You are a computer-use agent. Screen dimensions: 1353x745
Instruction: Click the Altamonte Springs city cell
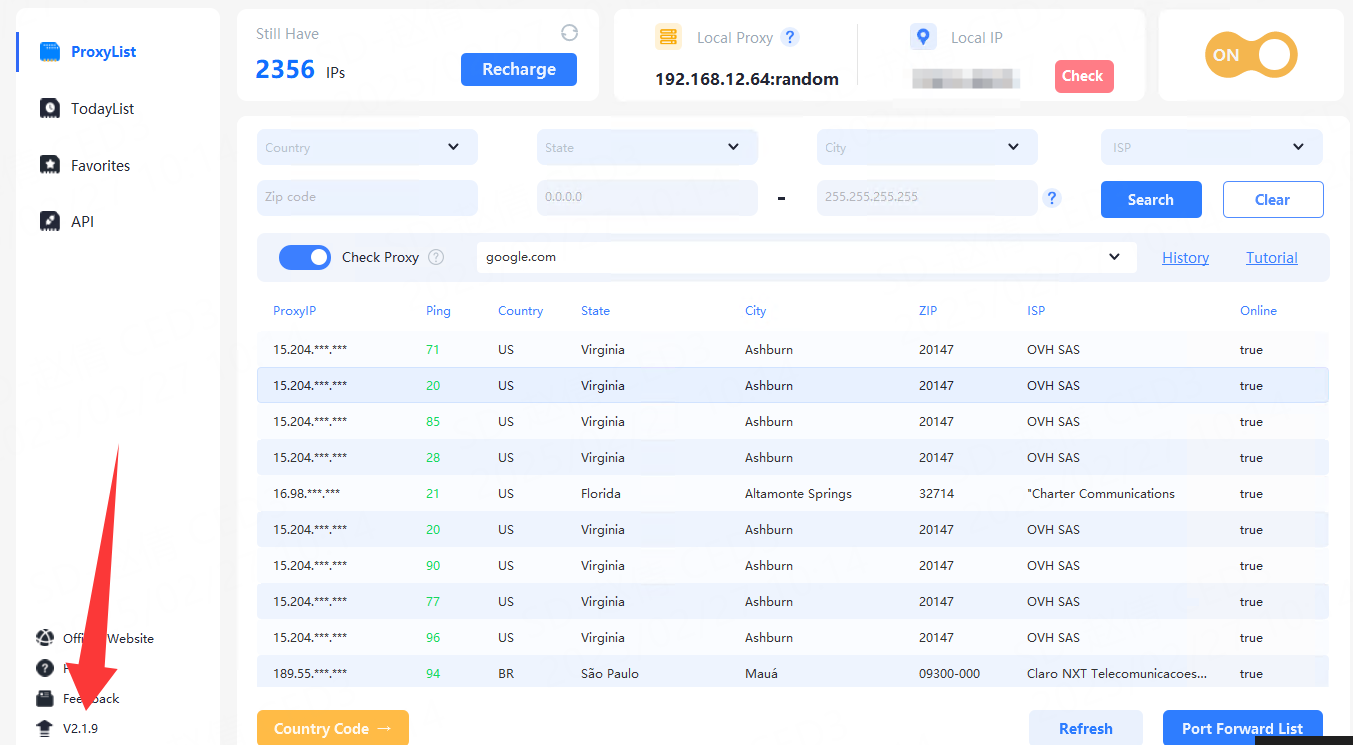tap(798, 493)
